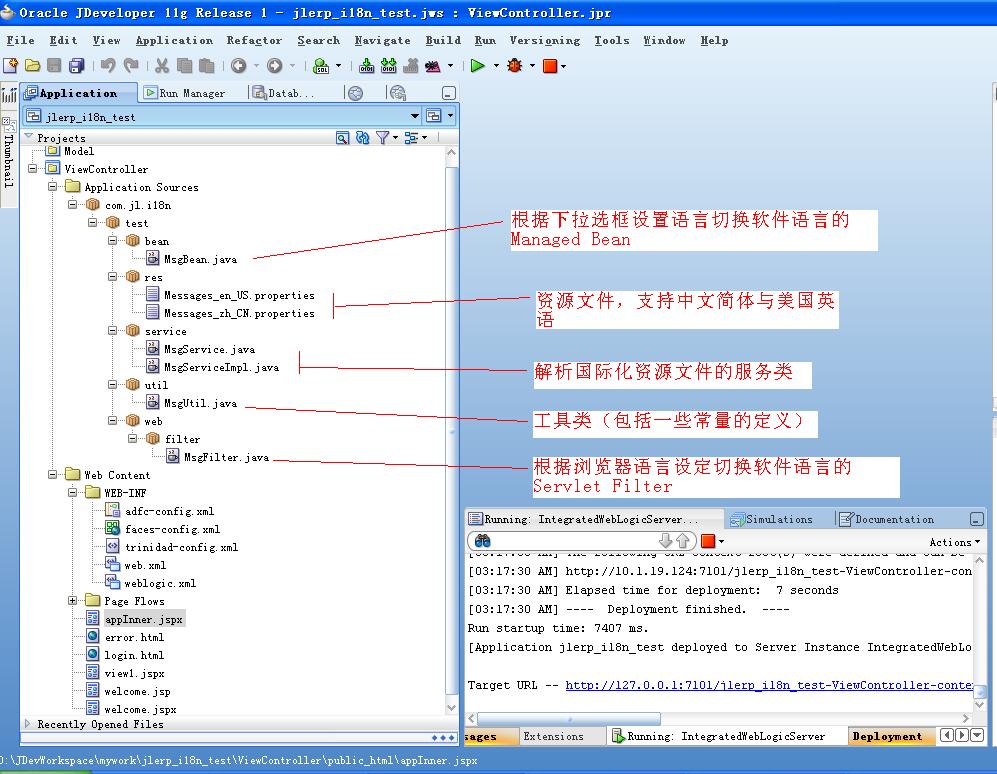The height and width of the screenshot is (774, 997).
Task: Click the find-next down arrow in log search
Action: pyautogui.click(x=666, y=541)
